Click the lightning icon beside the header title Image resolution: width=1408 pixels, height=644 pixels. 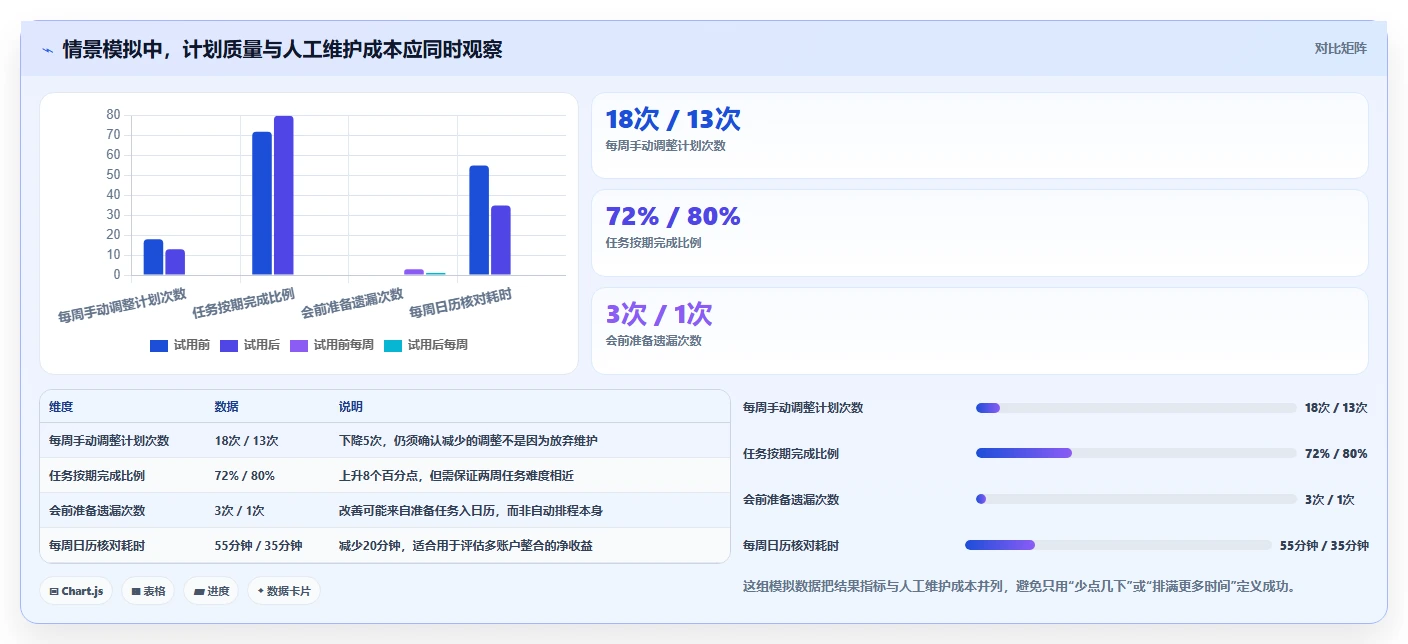(47, 49)
